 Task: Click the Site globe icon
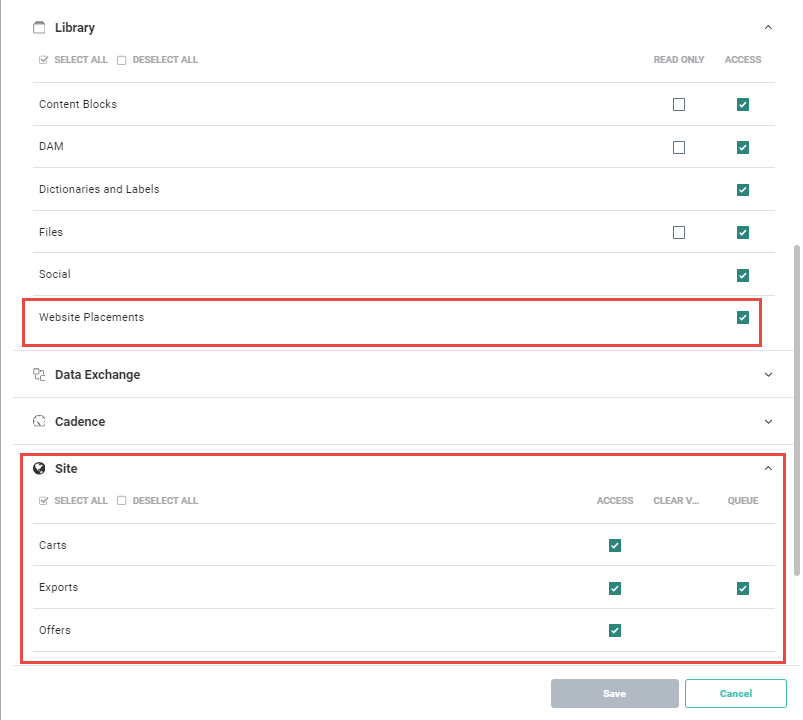click(x=40, y=468)
